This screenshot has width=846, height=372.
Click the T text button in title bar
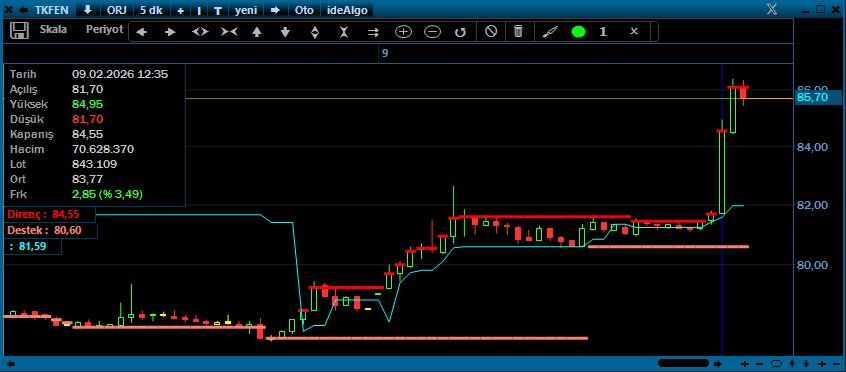[x=217, y=10]
